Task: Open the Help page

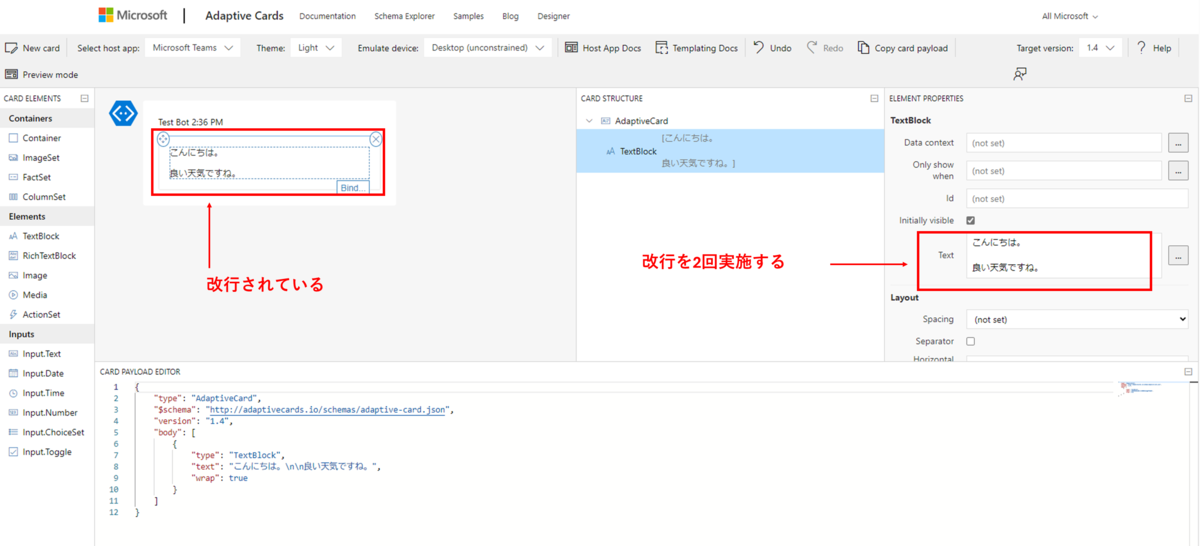Action: [1153, 48]
